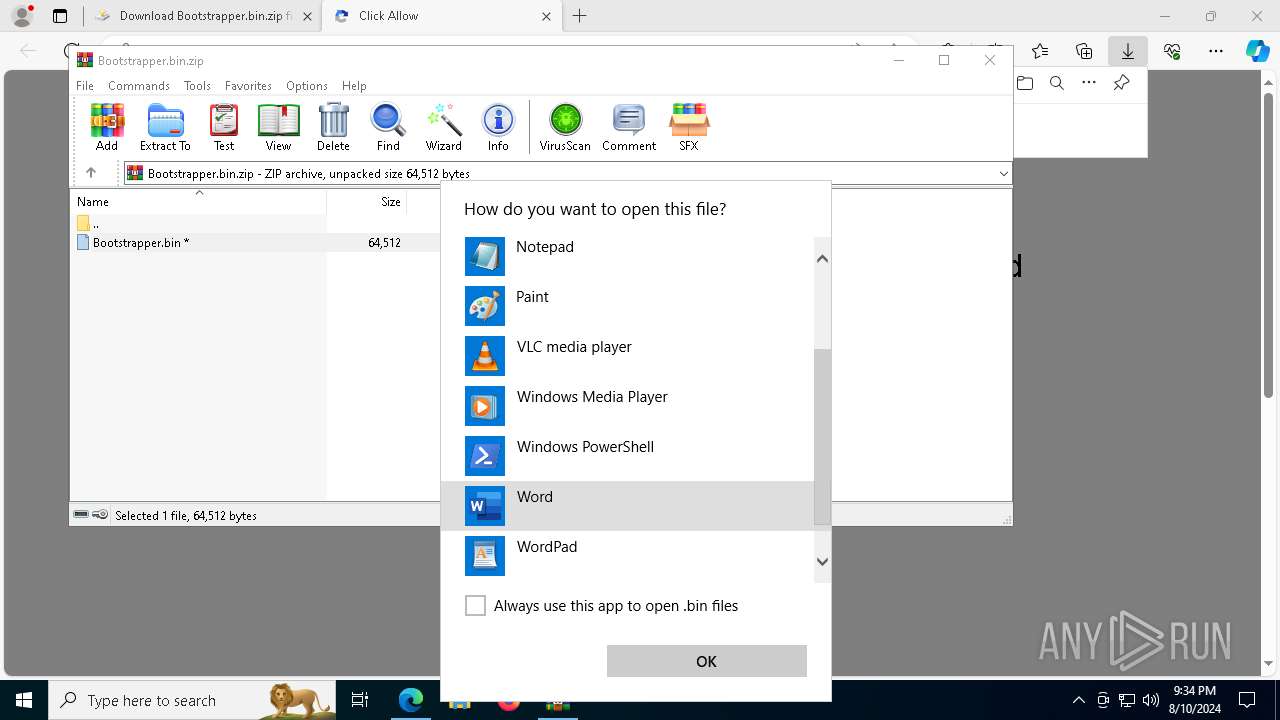The height and width of the screenshot is (720, 1280).
Task: Open the clock showing 9:34 PM
Action: (1195, 700)
